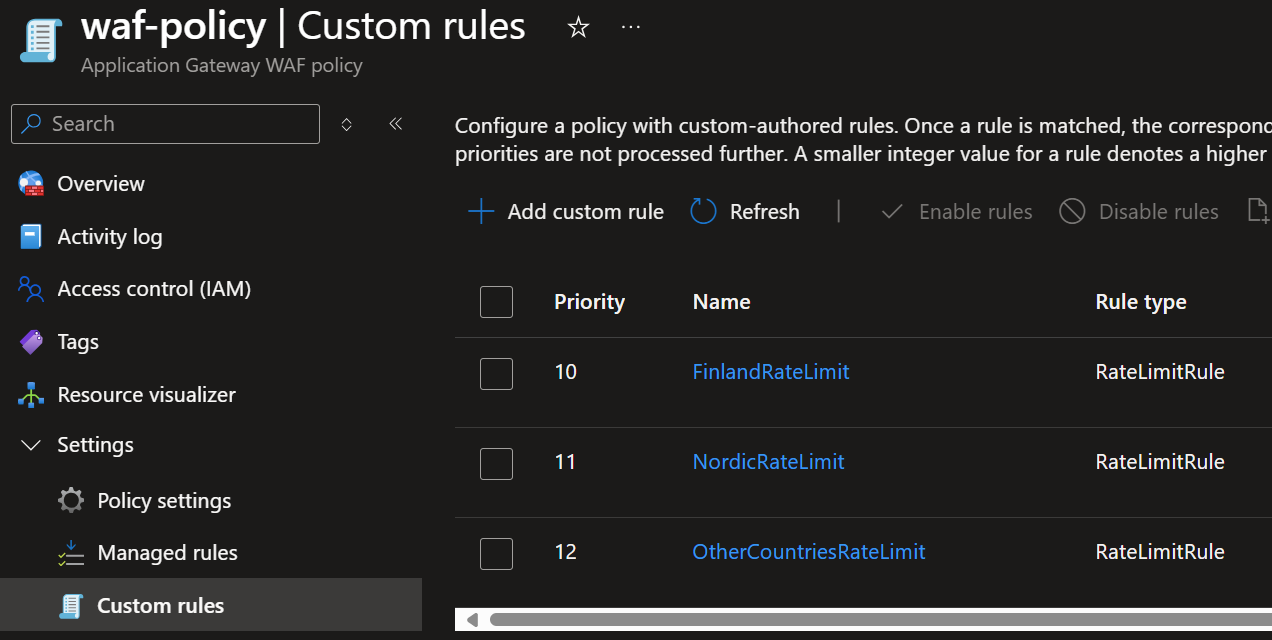Screen dimensions: 1272x640
Task: Click the Overview globe icon in sidebar
Action: (x=31, y=184)
